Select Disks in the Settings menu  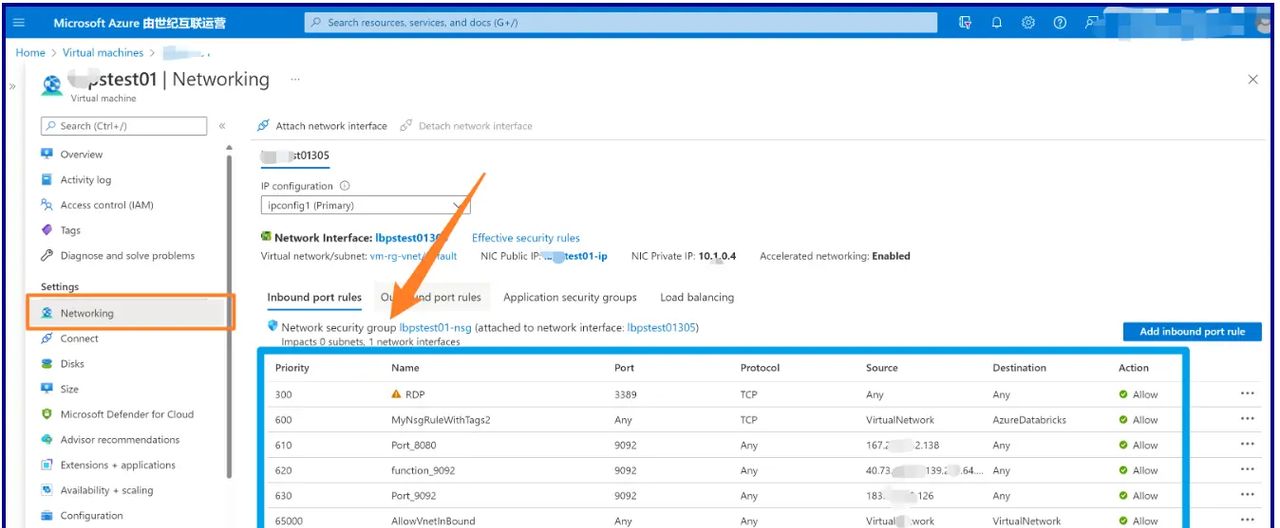click(72, 364)
